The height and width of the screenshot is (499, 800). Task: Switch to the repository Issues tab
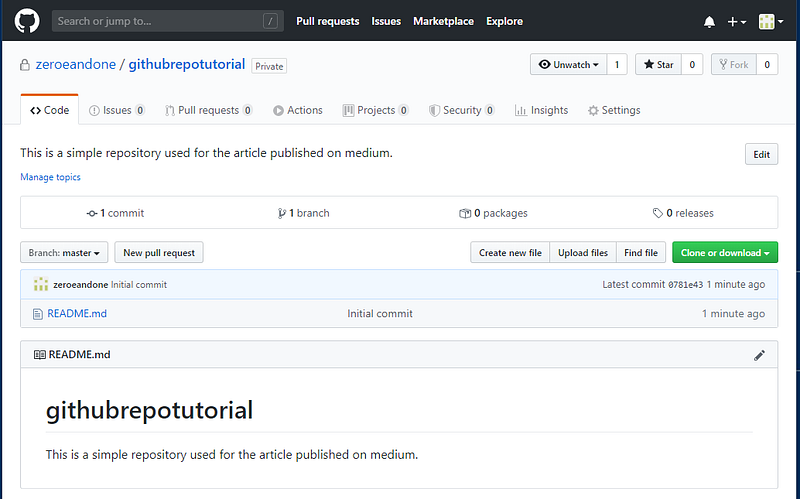[117, 110]
